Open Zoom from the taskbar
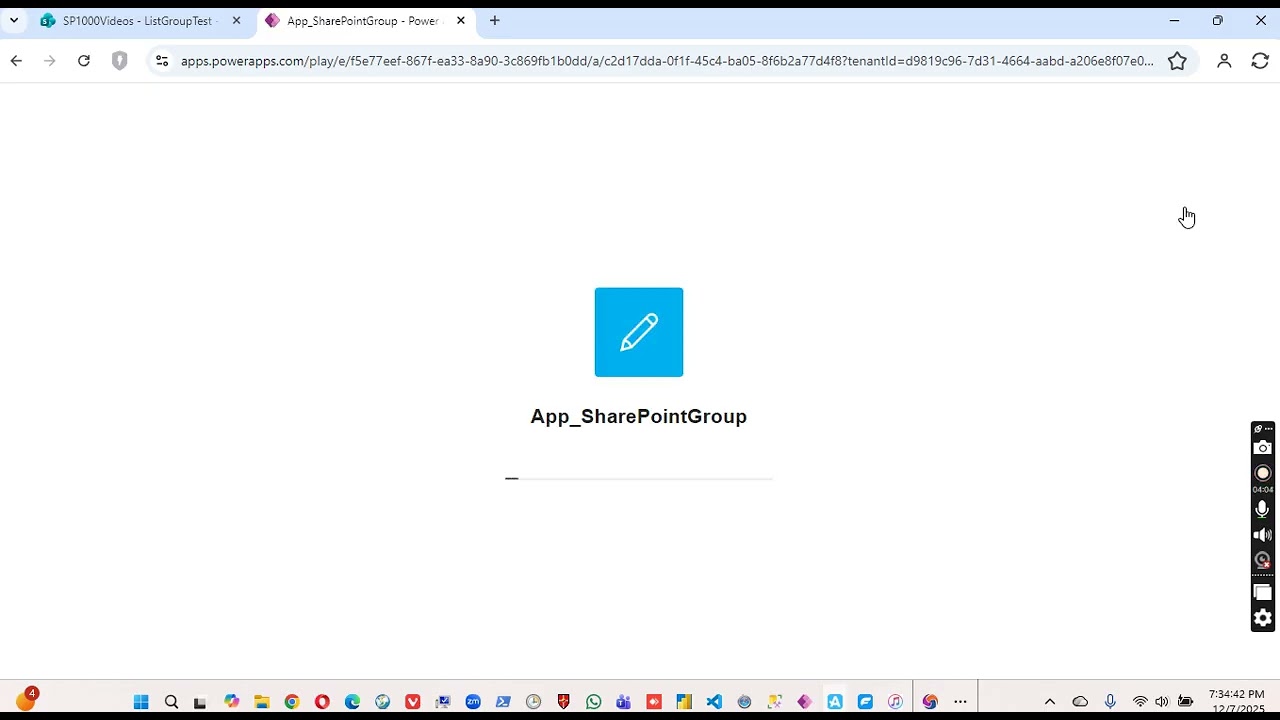This screenshot has width=1280, height=720. 473,702
